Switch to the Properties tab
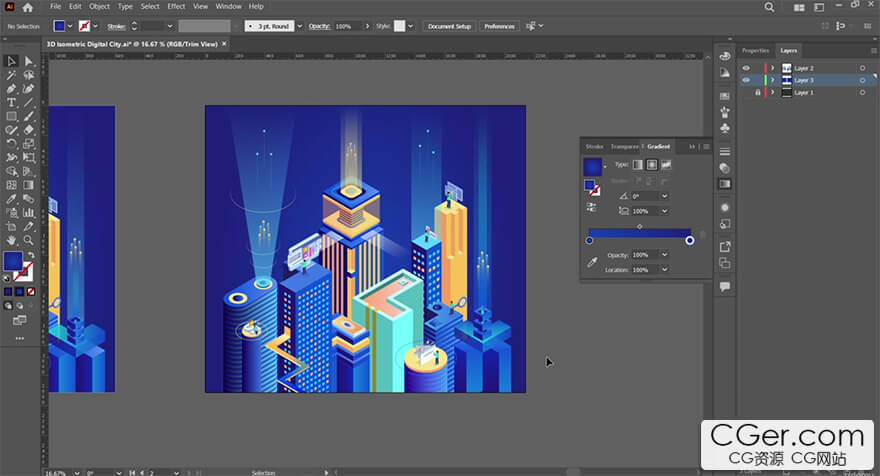Viewport: 880px width, 476px height. [755, 50]
